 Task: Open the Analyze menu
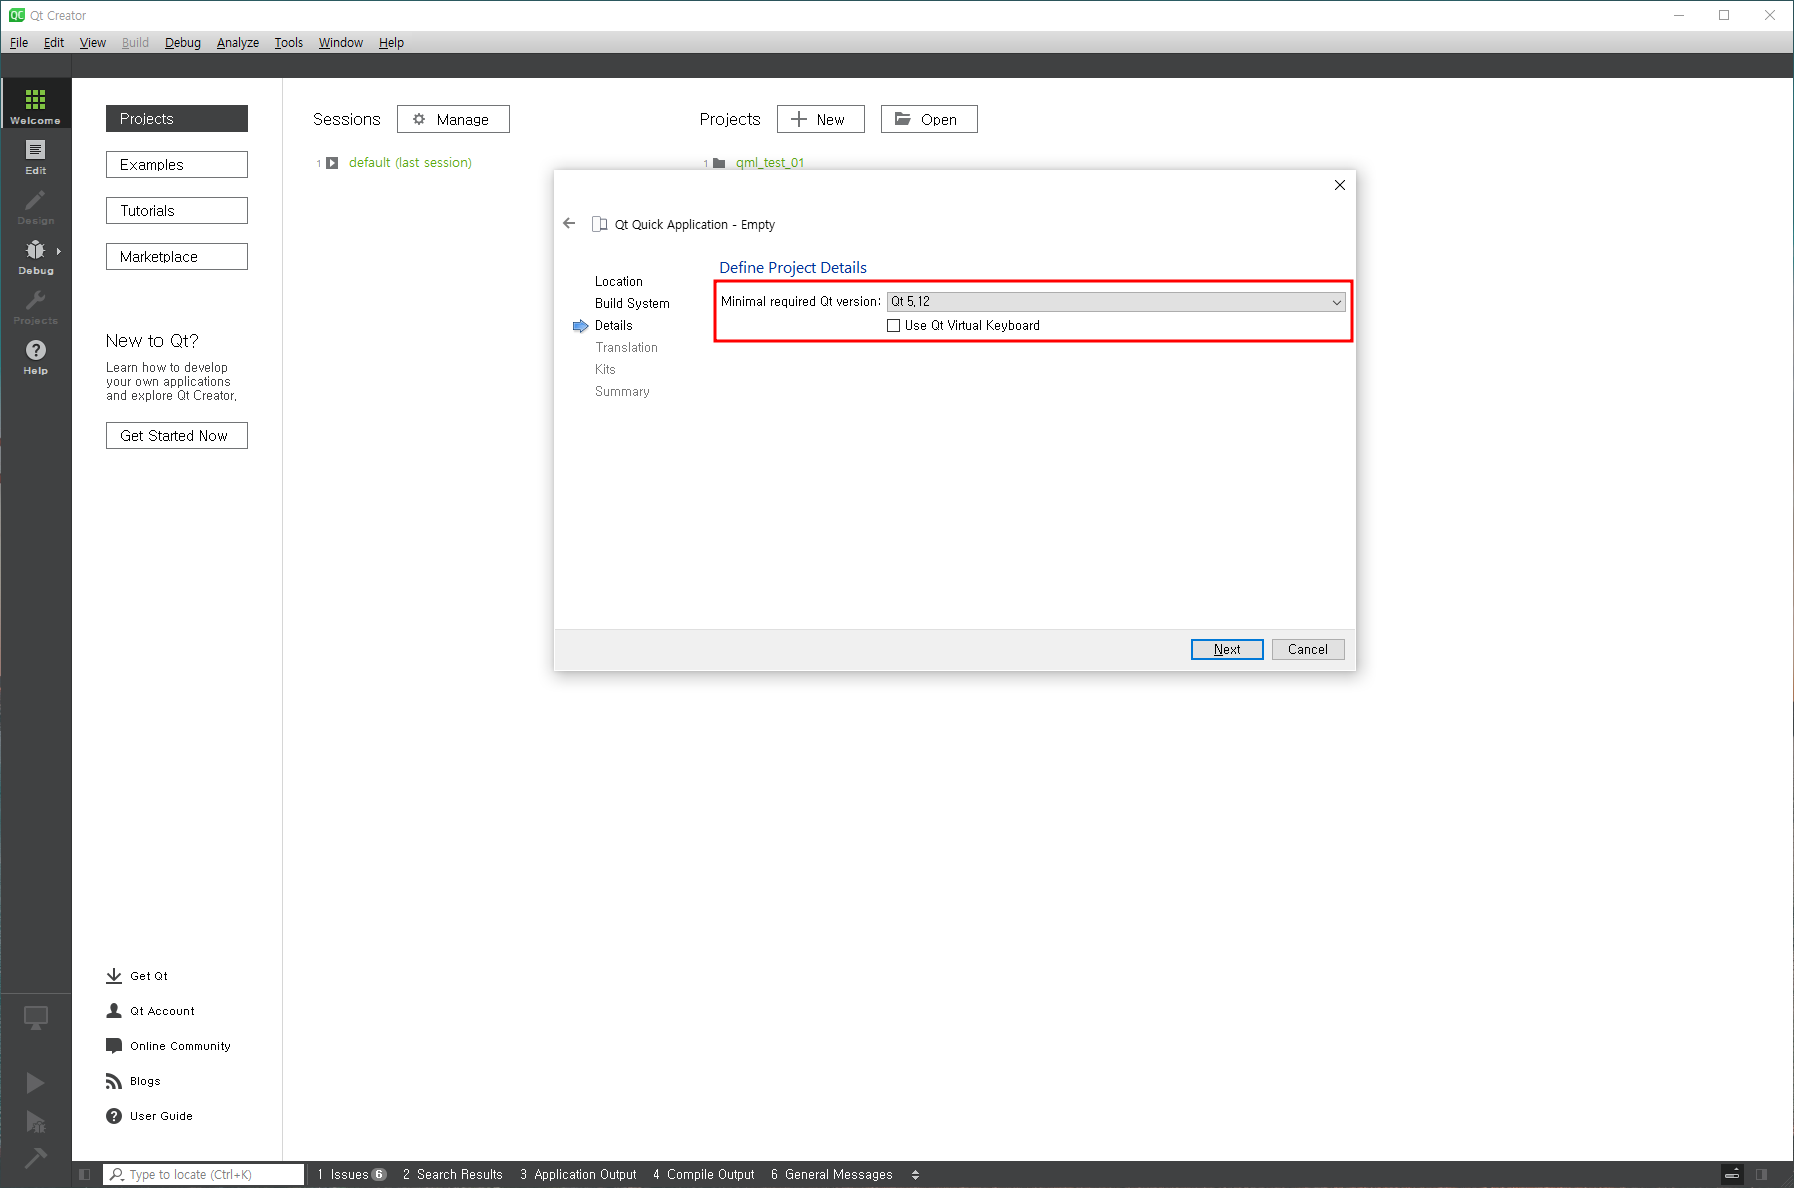[x=238, y=43]
